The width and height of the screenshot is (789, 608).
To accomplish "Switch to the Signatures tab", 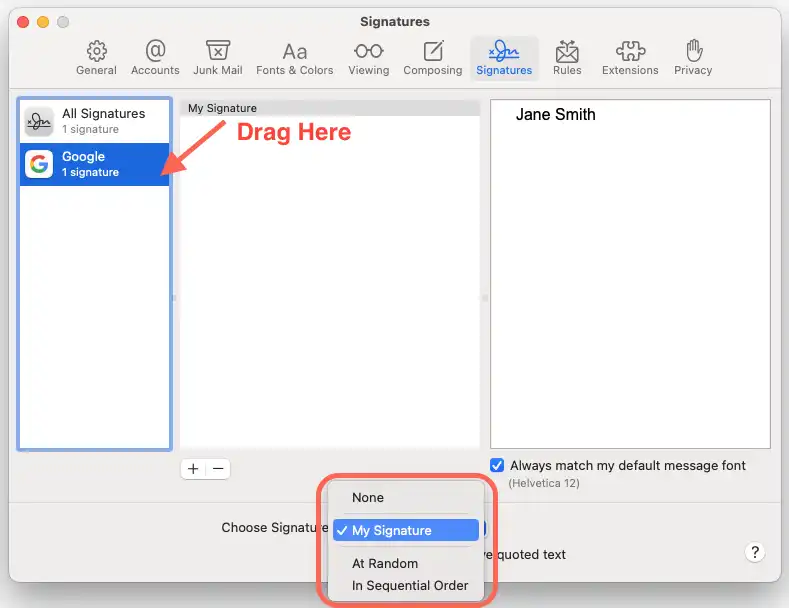I will [504, 58].
